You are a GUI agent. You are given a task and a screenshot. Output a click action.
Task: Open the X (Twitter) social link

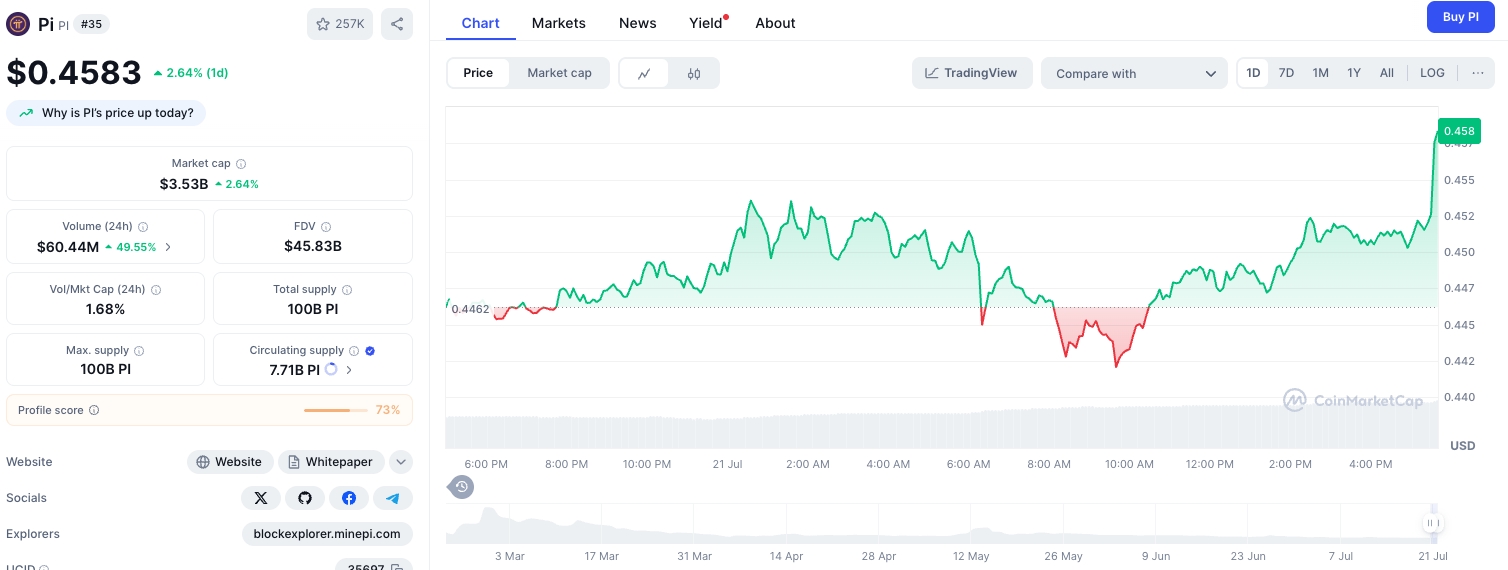tap(261, 498)
